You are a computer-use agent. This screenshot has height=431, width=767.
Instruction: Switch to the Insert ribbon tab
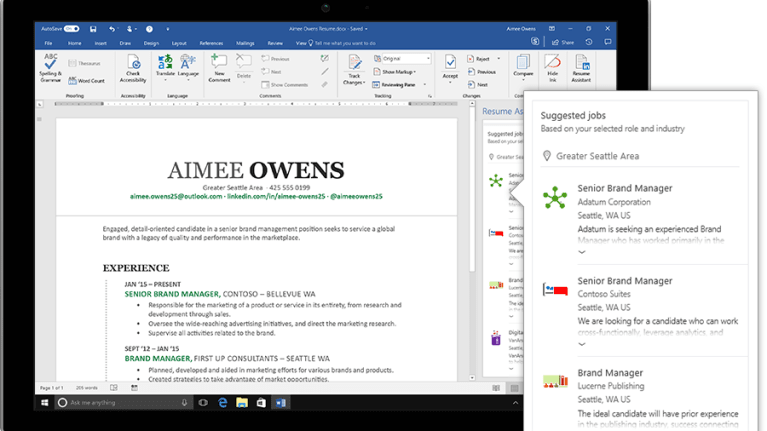click(x=100, y=43)
